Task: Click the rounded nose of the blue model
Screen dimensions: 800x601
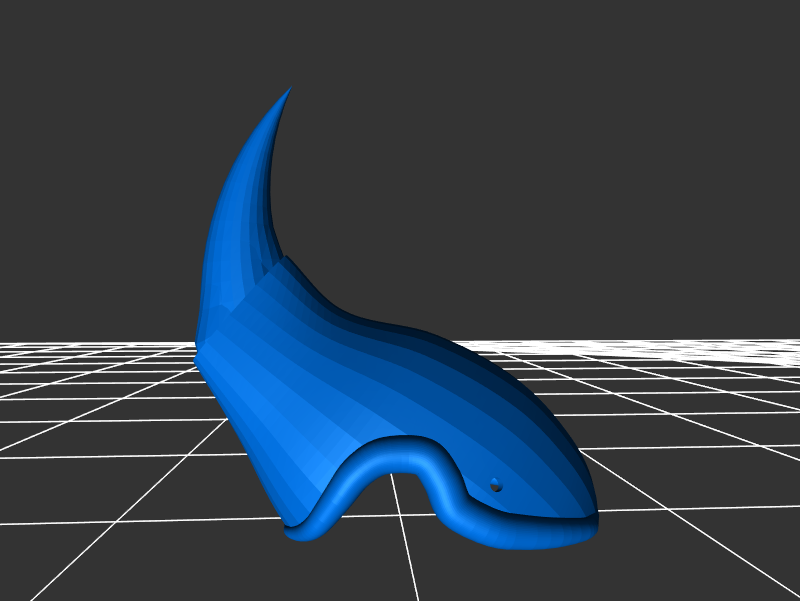Action: 588,505
